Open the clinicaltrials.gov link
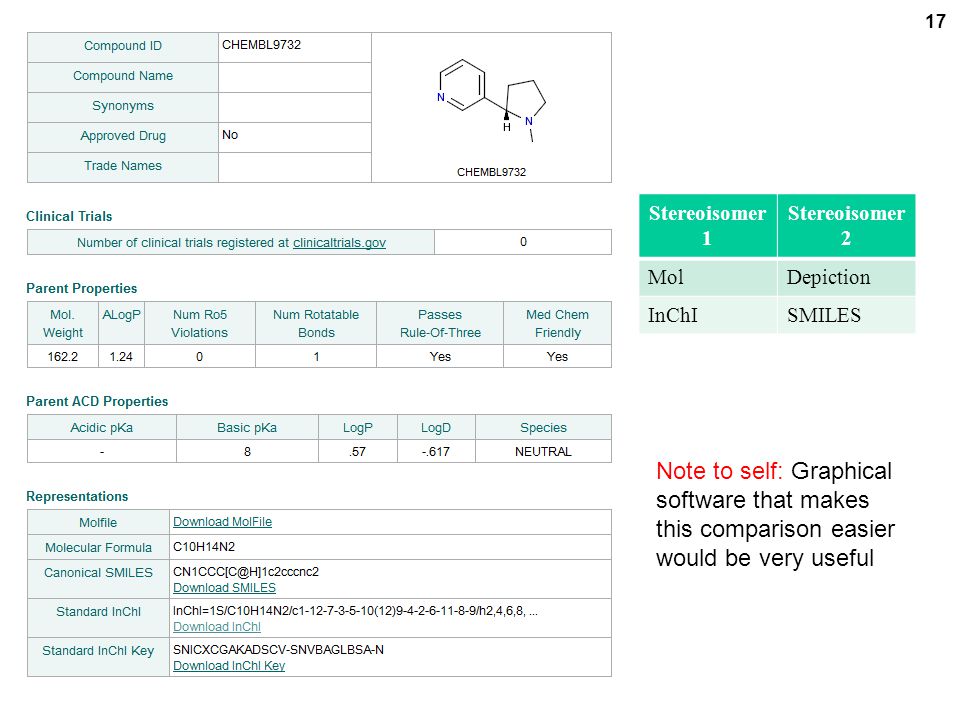 click(339, 242)
